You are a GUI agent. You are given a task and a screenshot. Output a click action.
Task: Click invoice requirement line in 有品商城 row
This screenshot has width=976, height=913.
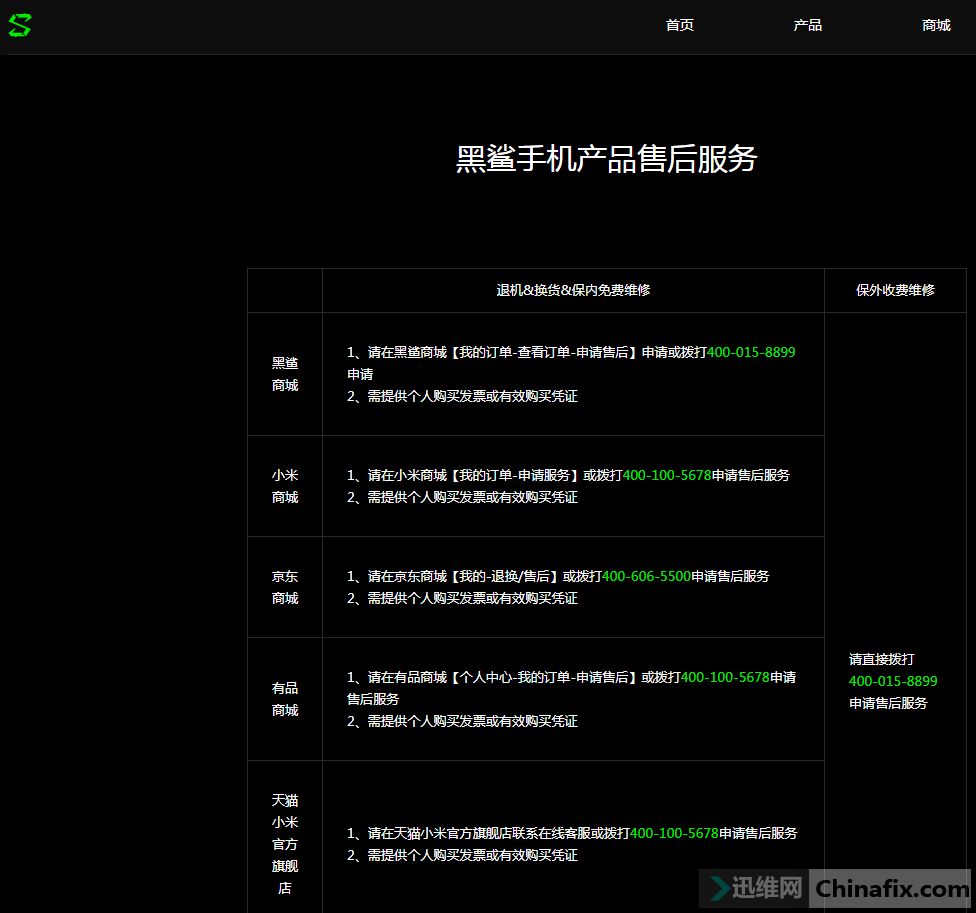point(462,721)
